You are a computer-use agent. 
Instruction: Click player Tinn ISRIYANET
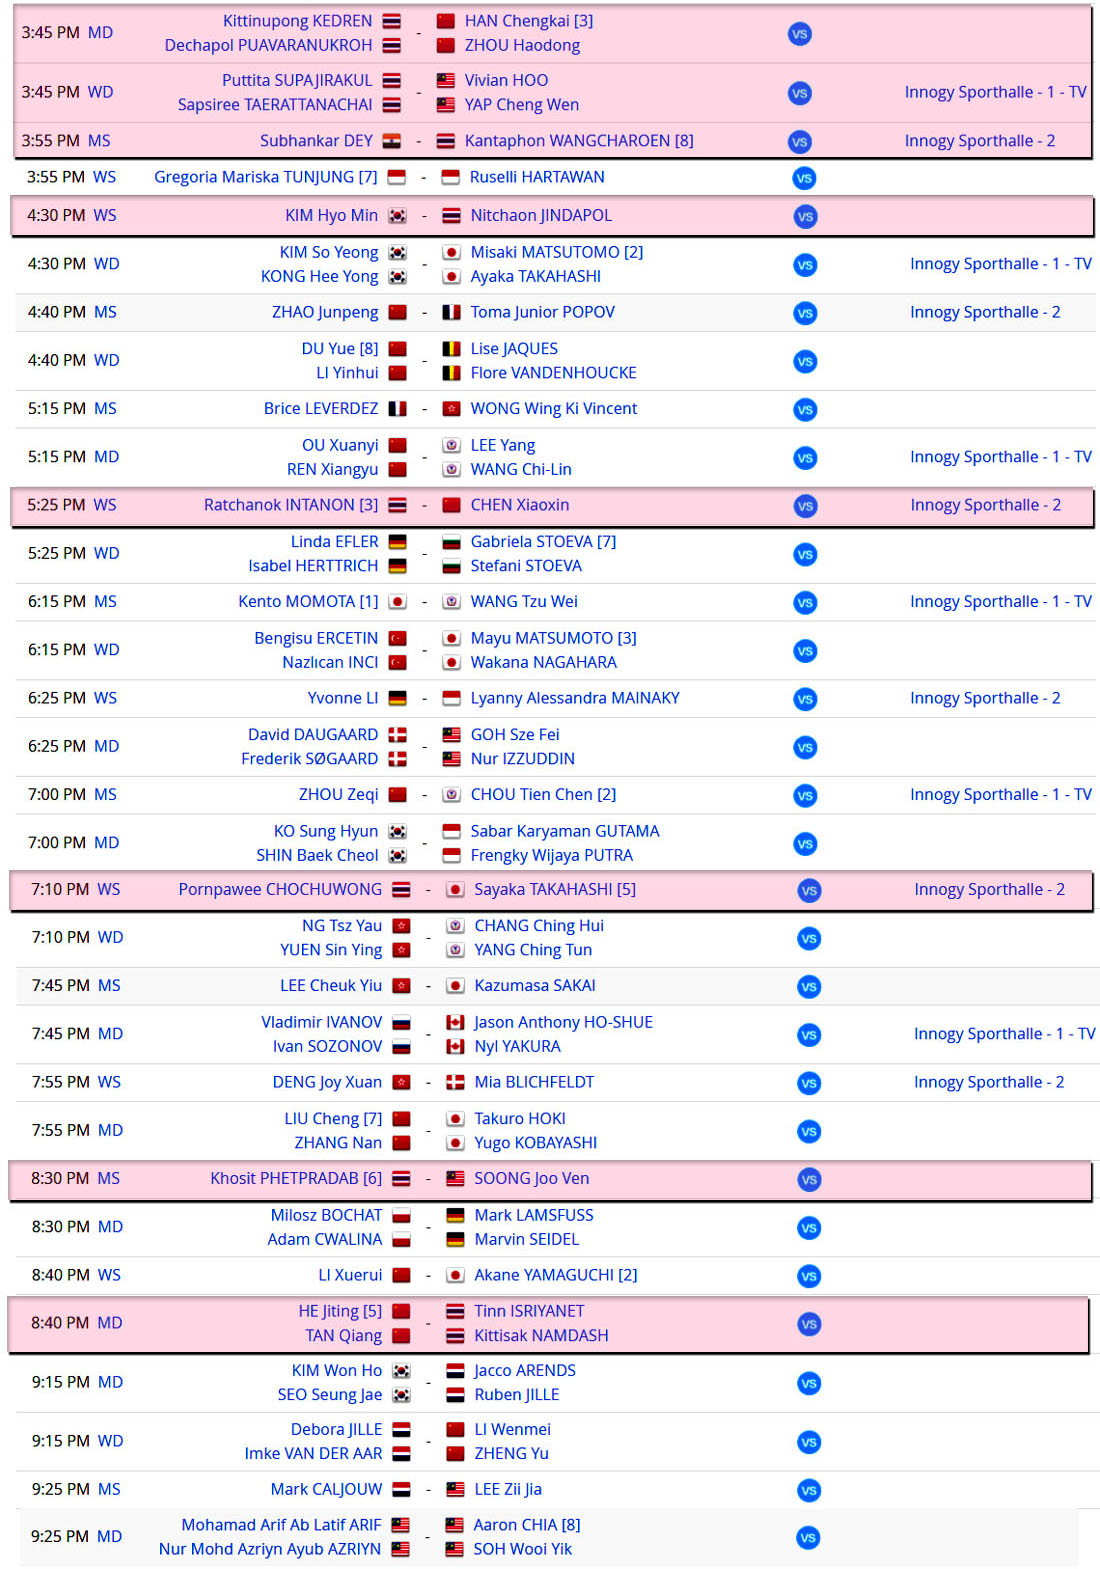click(529, 1311)
